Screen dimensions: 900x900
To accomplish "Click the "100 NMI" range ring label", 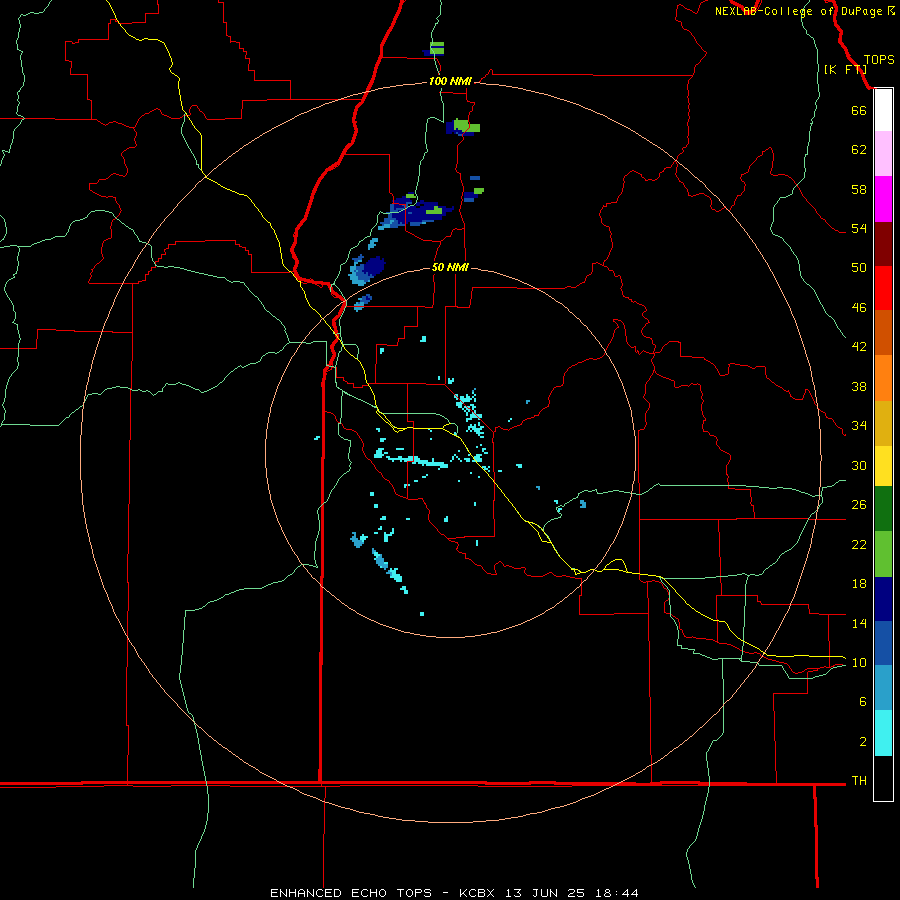I will [x=450, y=82].
